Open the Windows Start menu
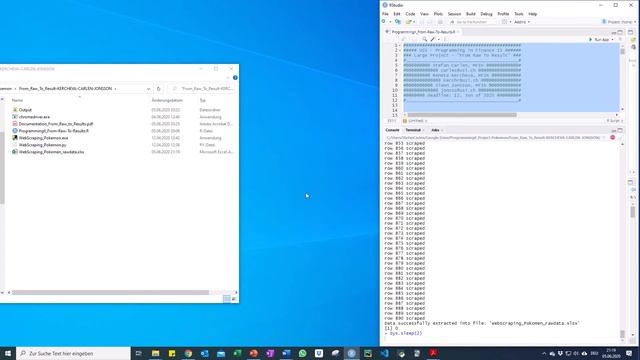This screenshot has width=640, height=360. tap(8, 353)
